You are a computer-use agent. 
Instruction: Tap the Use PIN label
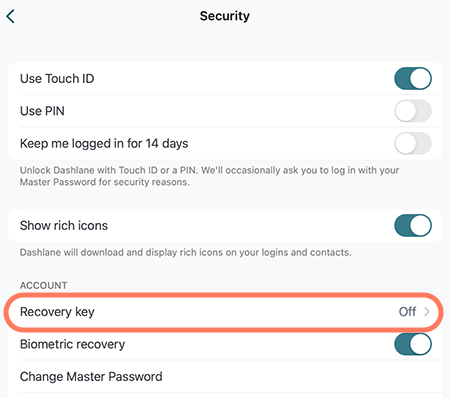42,111
